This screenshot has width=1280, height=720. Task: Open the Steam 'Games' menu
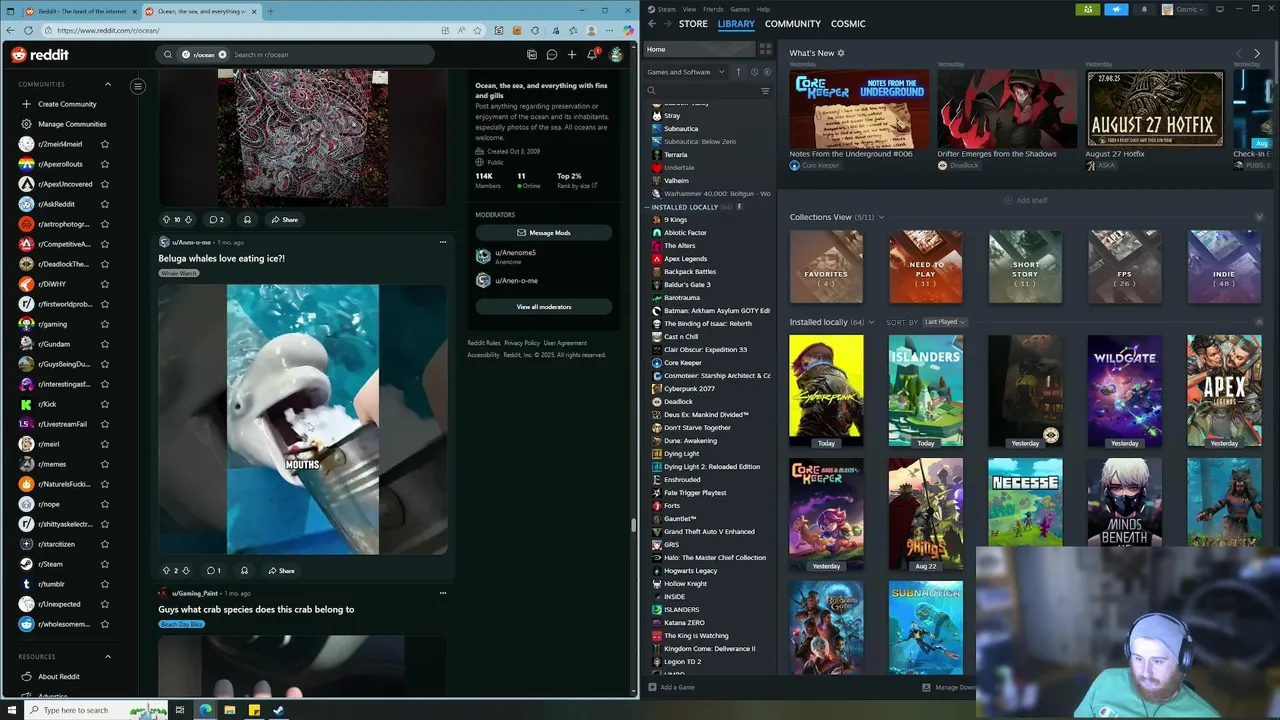click(740, 9)
